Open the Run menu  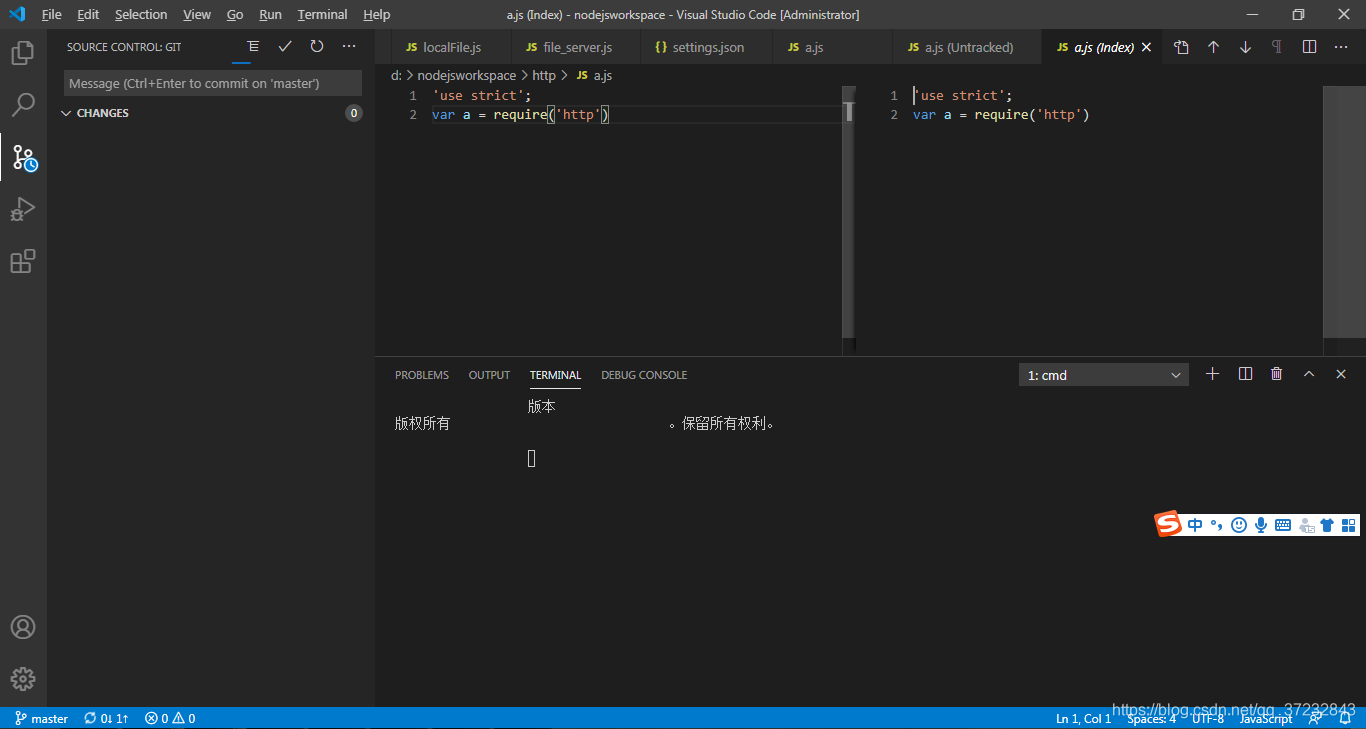(270, 14)
